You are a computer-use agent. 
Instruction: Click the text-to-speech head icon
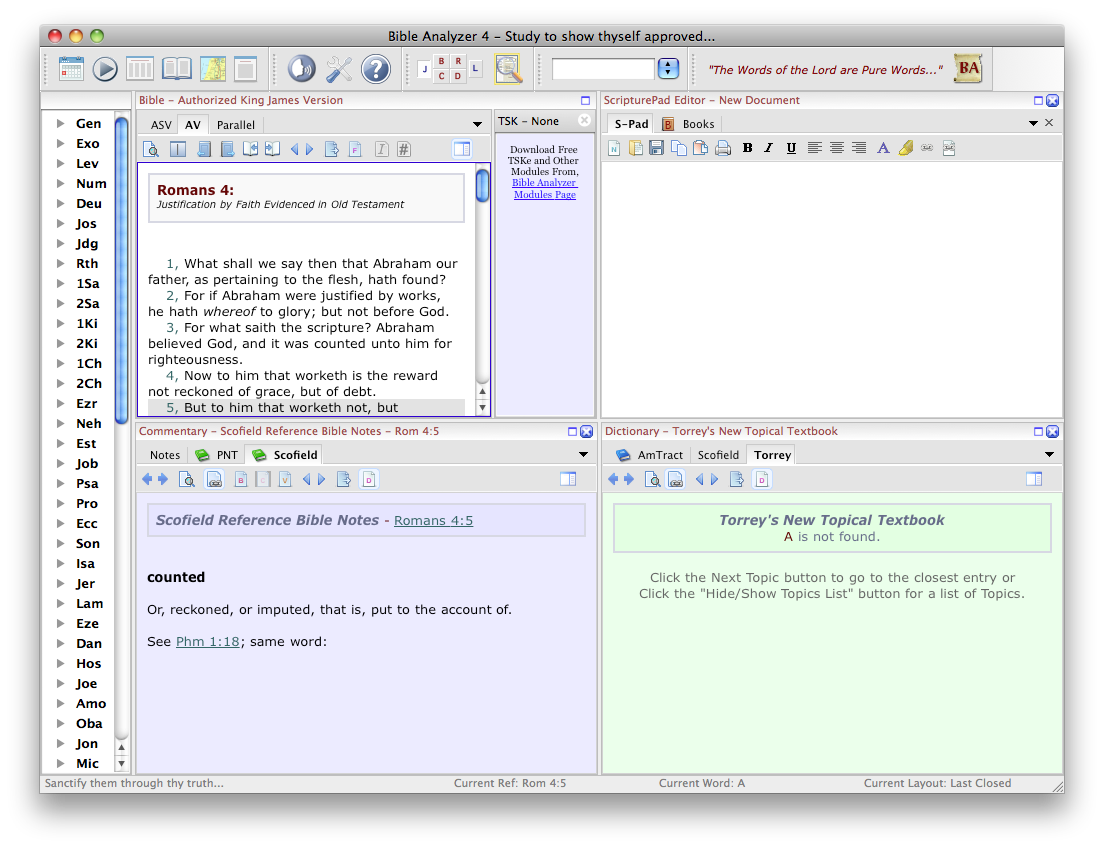[x=301, y=69]
